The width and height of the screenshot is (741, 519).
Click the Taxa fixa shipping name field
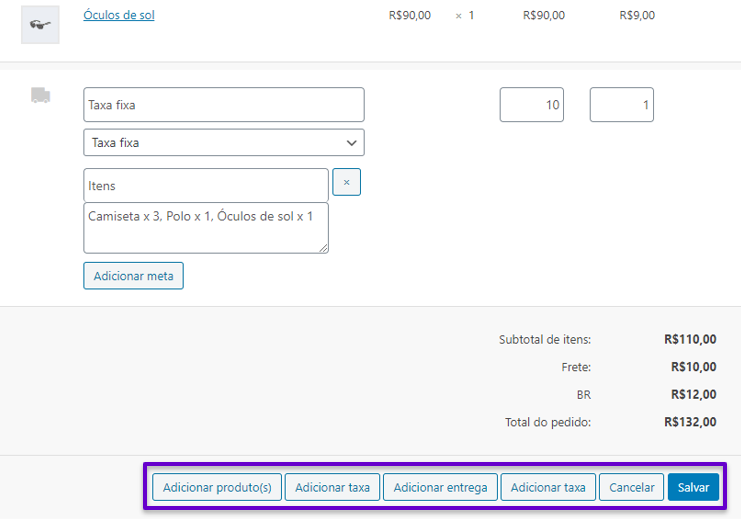pos(224,104)
